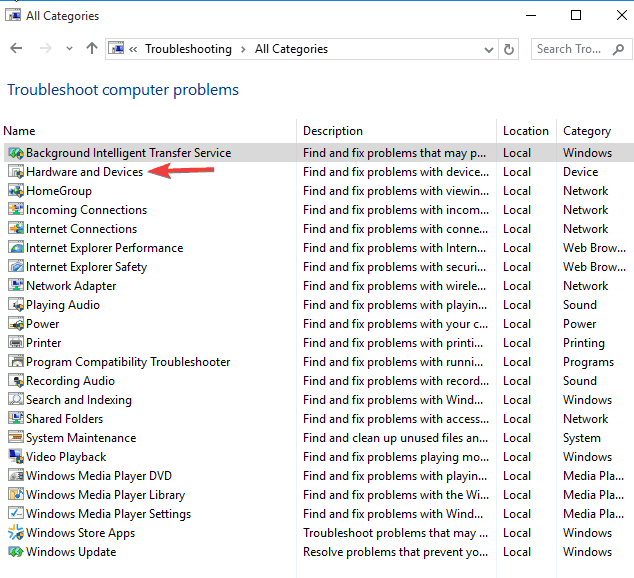Click the Printer troubleshooter icon
This screenshot has height=578, width=634.
[16, 343]
